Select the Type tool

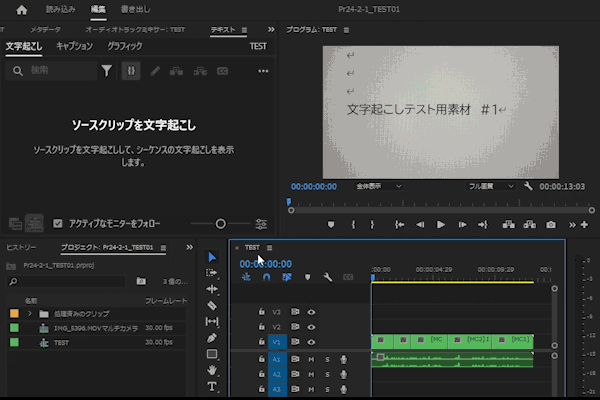212,387
